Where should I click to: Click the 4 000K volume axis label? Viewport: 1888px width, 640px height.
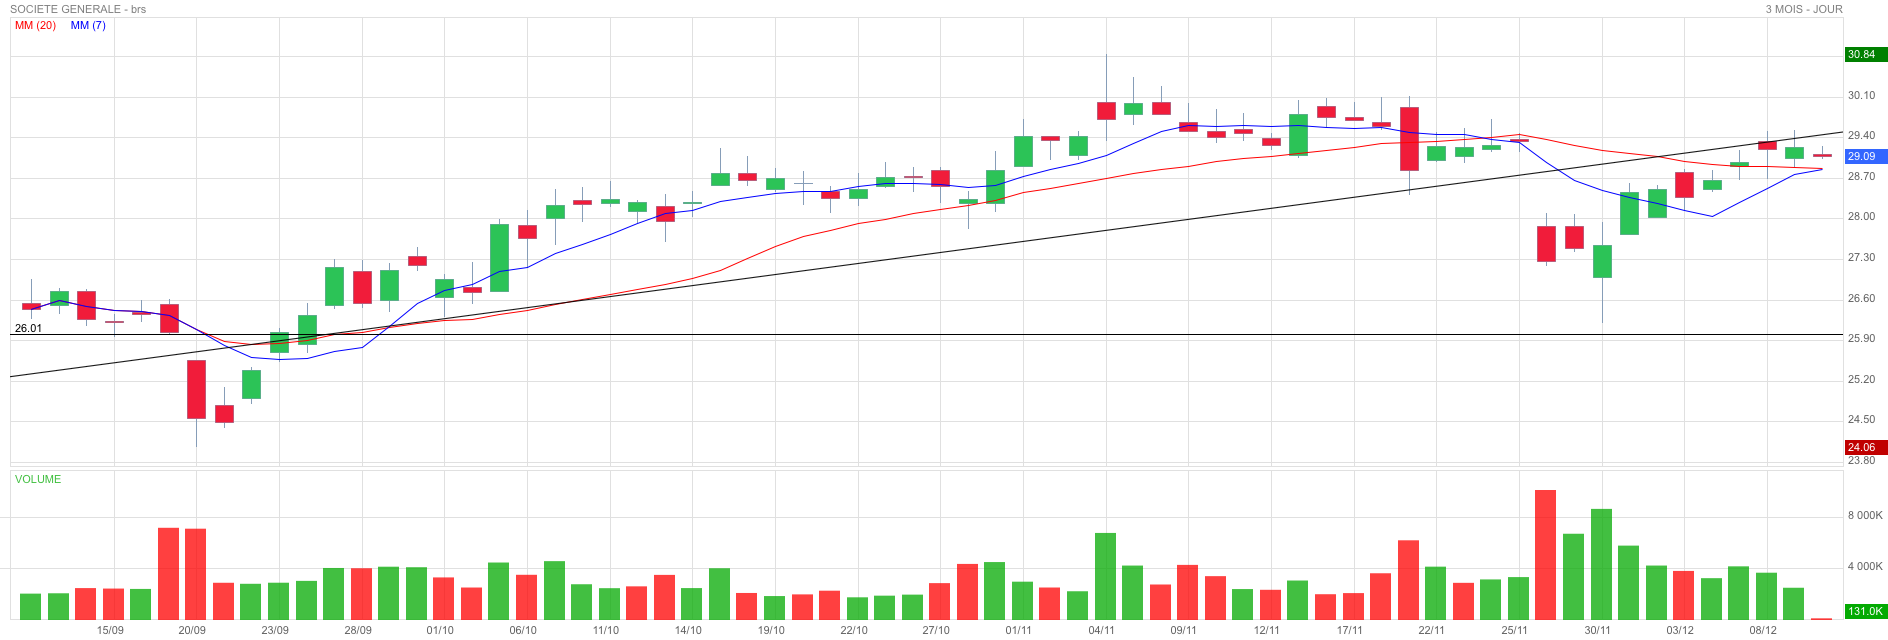point(1865,566)
